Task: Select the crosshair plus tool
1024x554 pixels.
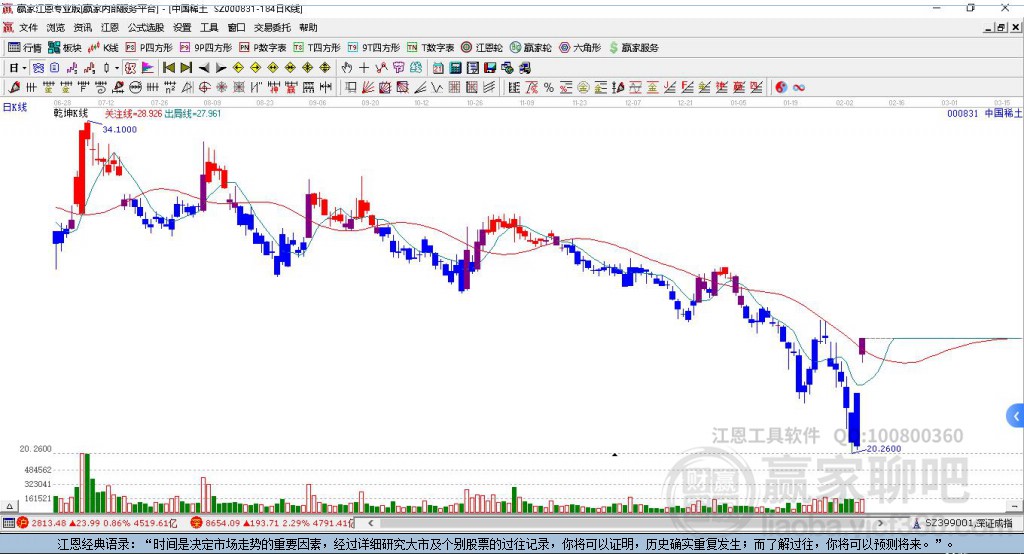Action: click(x=364, y=68)
